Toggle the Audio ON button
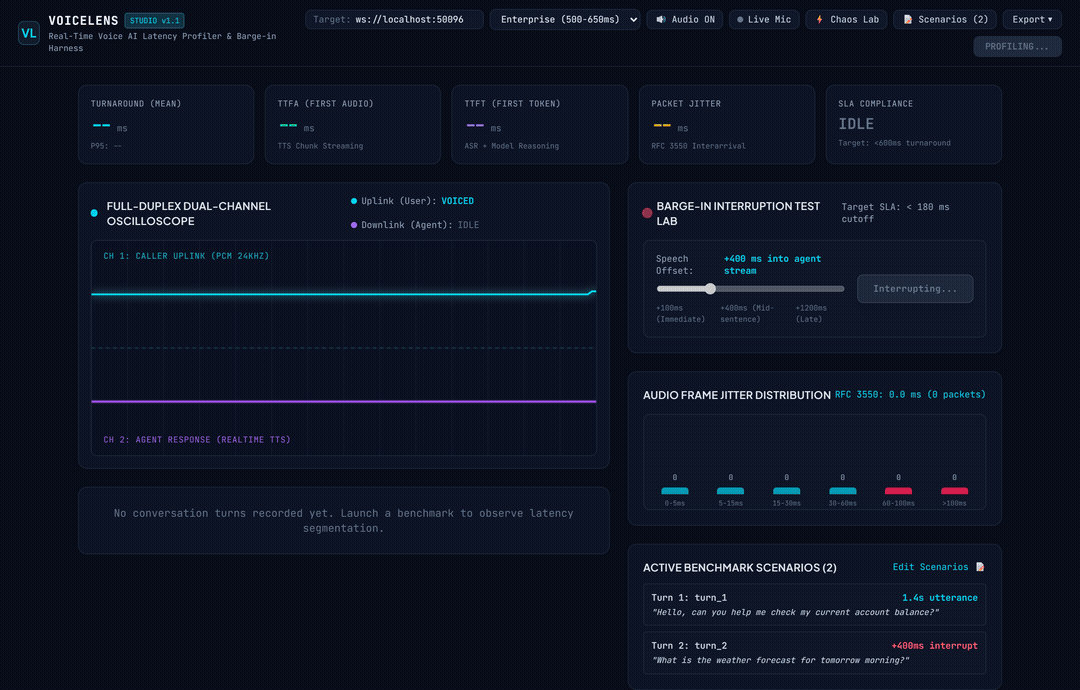Viewport: 1080px width, 690px height. [x=685, y=19]
